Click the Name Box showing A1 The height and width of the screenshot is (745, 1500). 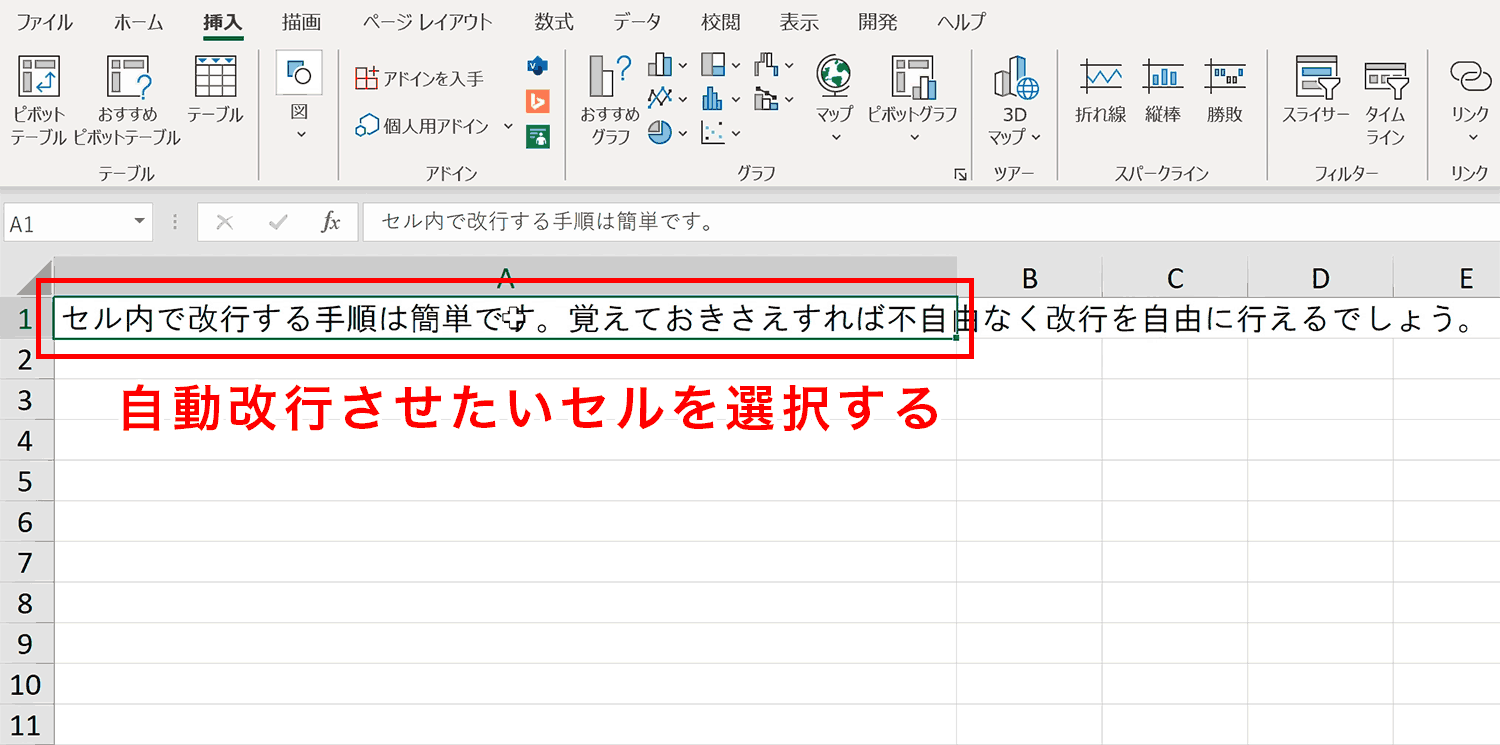[x=66, y=223]
